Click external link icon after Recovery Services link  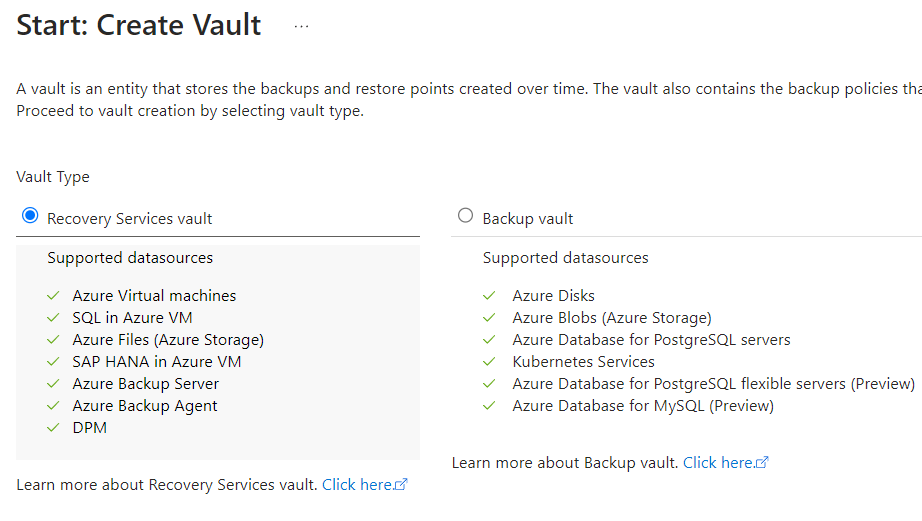(402, 485)
